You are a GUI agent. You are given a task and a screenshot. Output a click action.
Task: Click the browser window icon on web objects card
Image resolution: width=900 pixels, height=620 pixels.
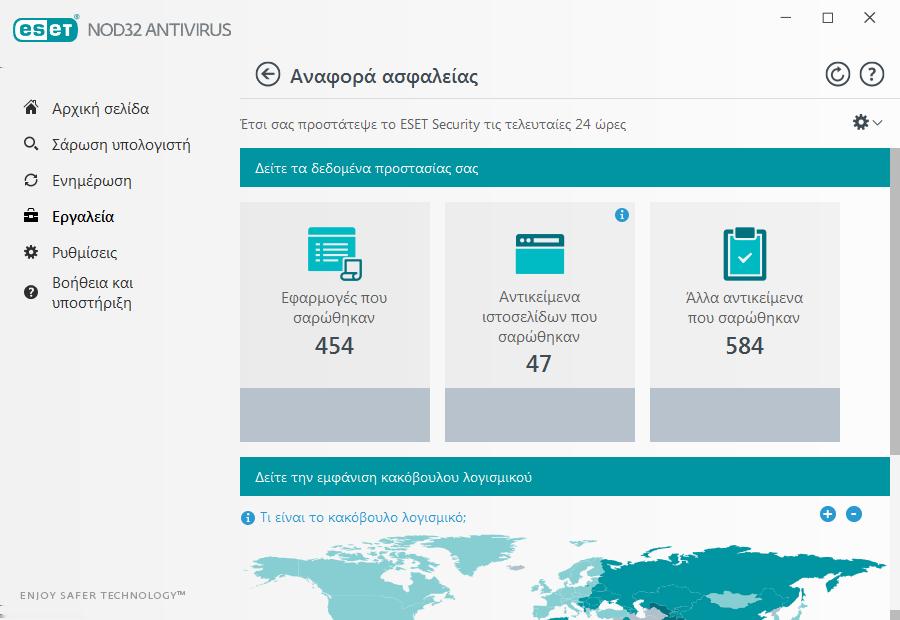[x=540, y=254]
